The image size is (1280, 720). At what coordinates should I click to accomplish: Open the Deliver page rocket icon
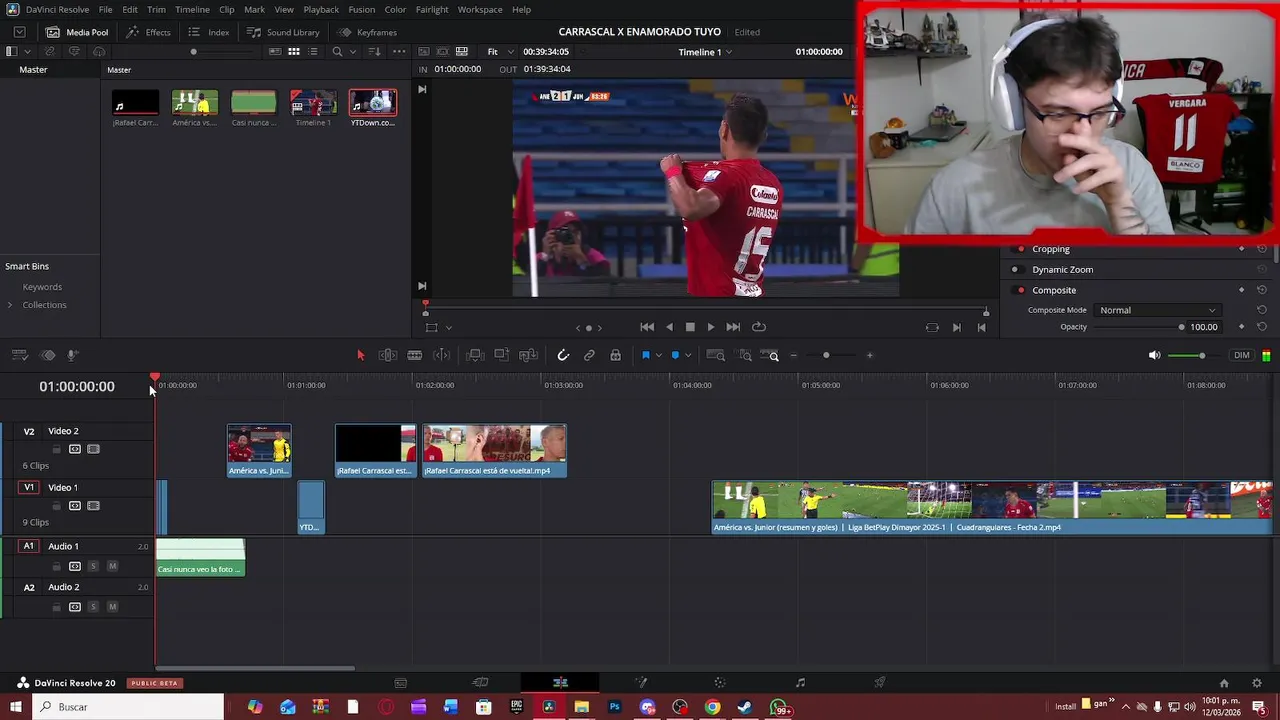point(880,683)
